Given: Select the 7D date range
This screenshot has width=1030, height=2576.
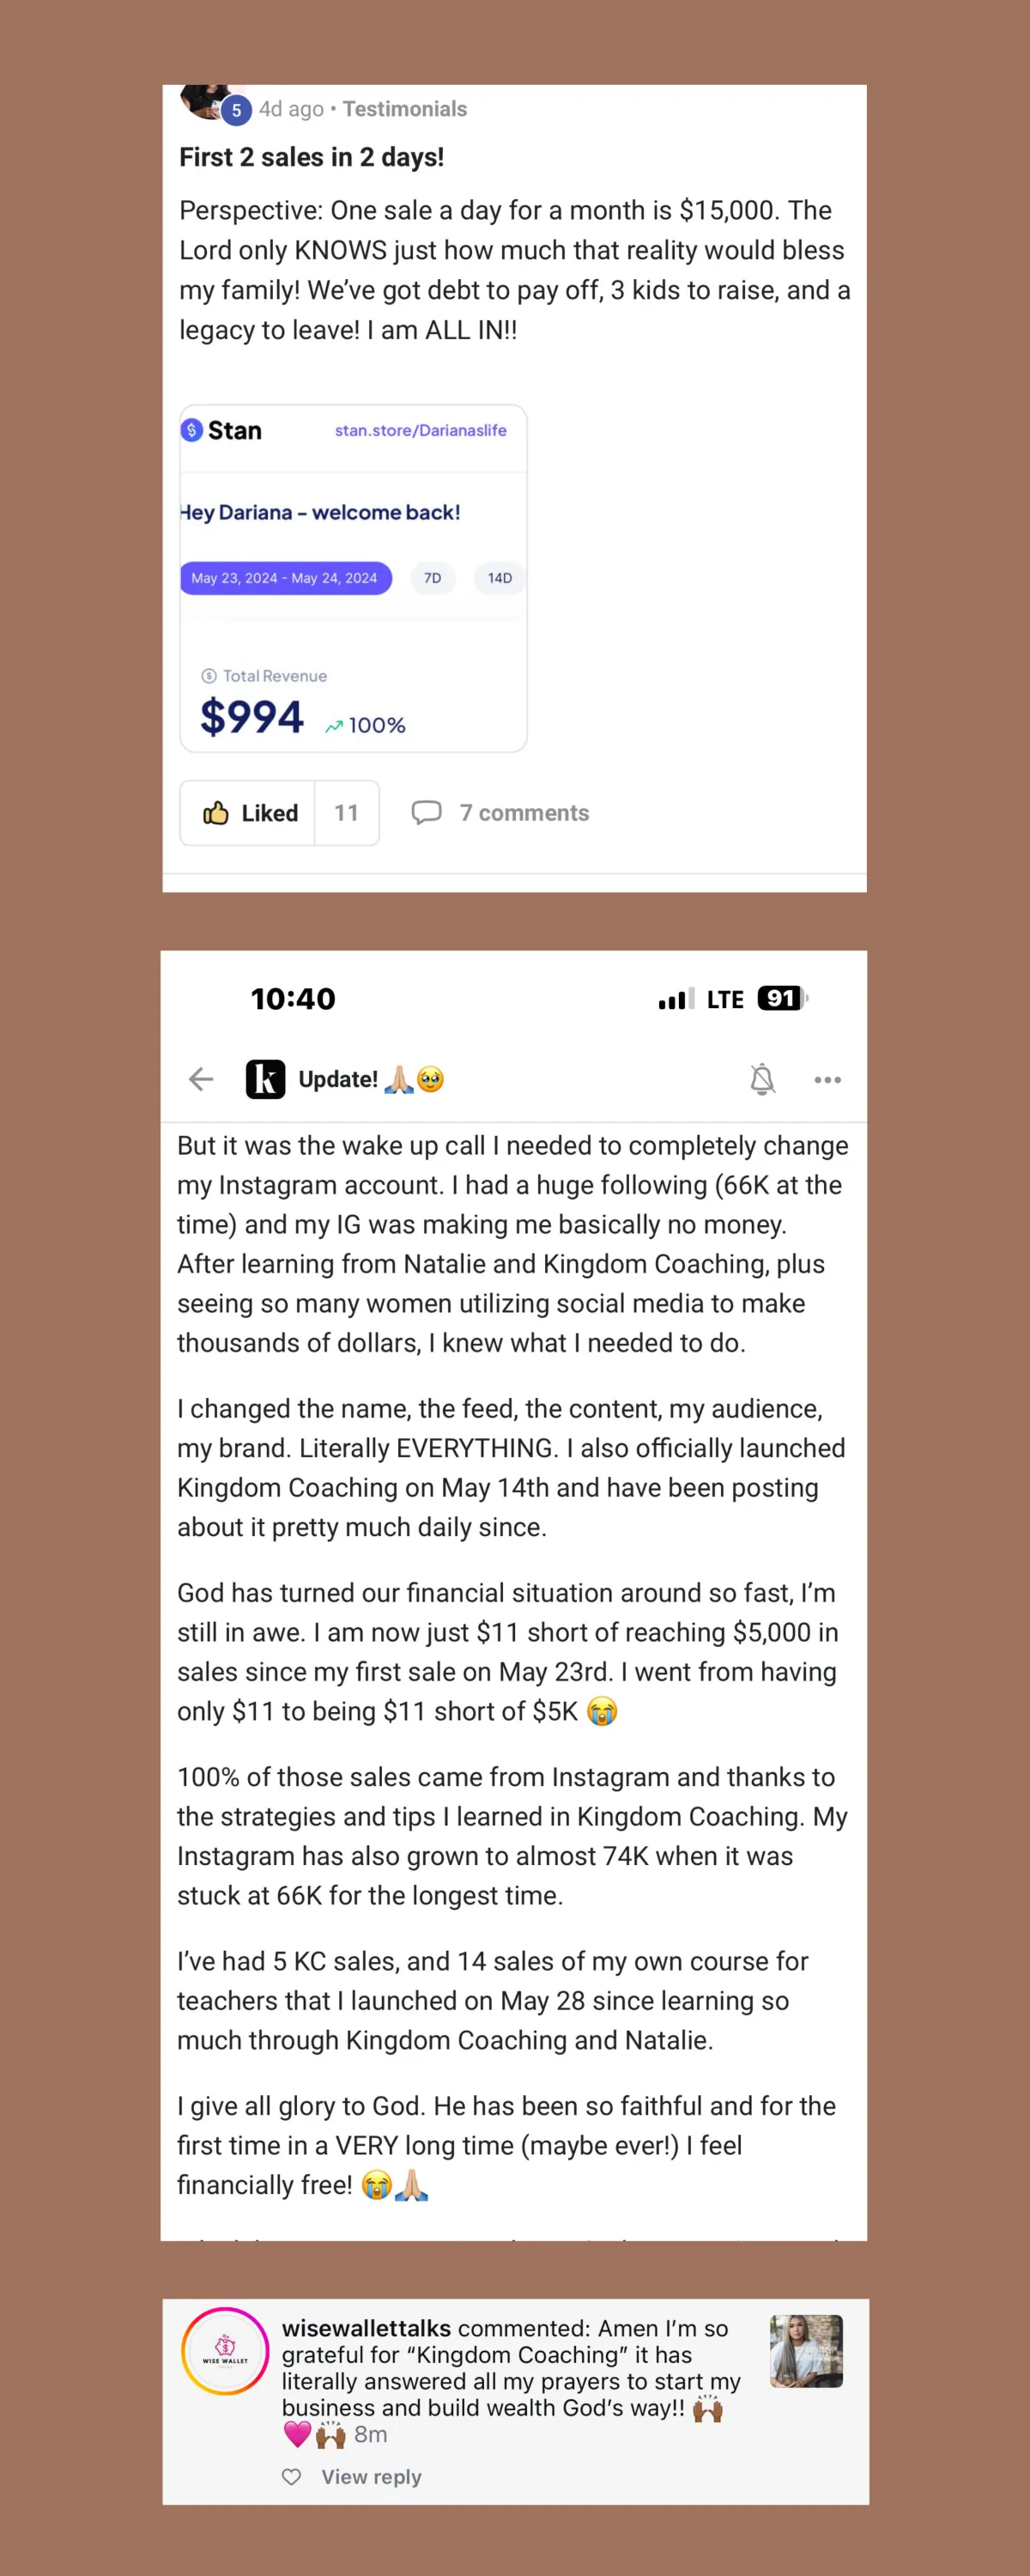Looking at the screenshot, I should (432, 578).
